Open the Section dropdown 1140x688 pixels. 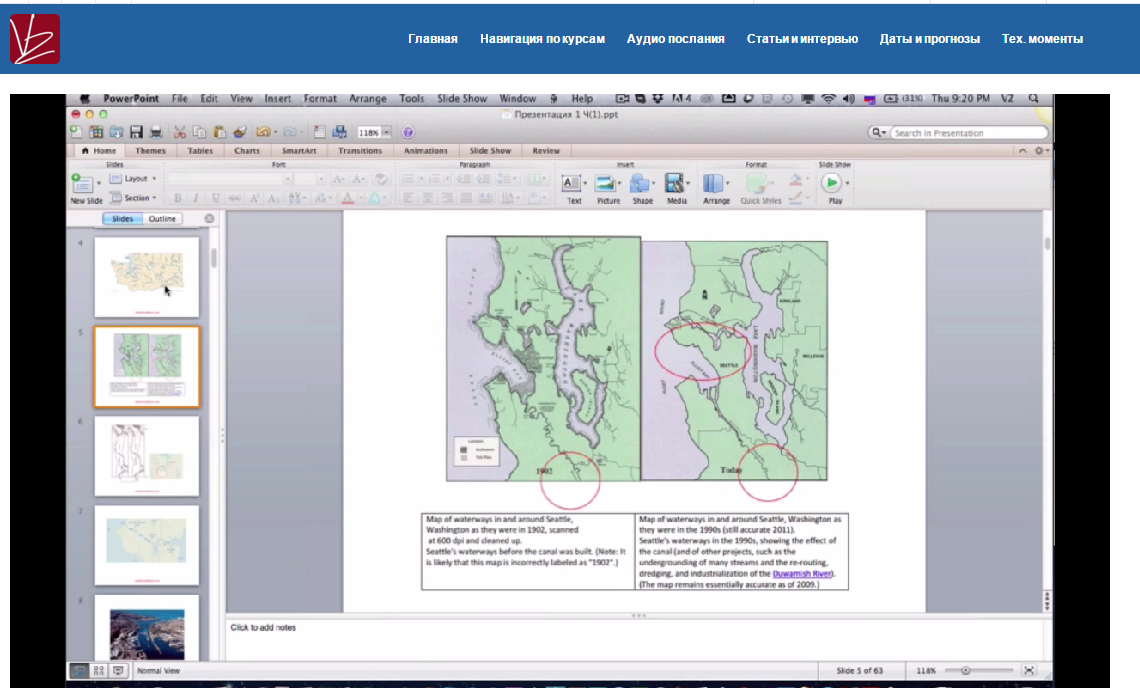[135, 198]
